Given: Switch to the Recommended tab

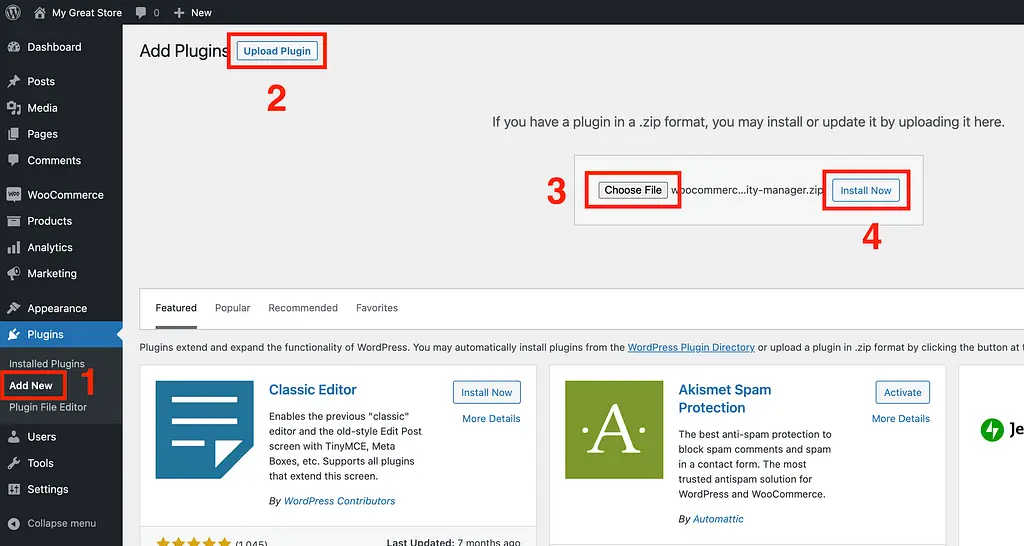Looking at the screenshot, I should 303,308.
